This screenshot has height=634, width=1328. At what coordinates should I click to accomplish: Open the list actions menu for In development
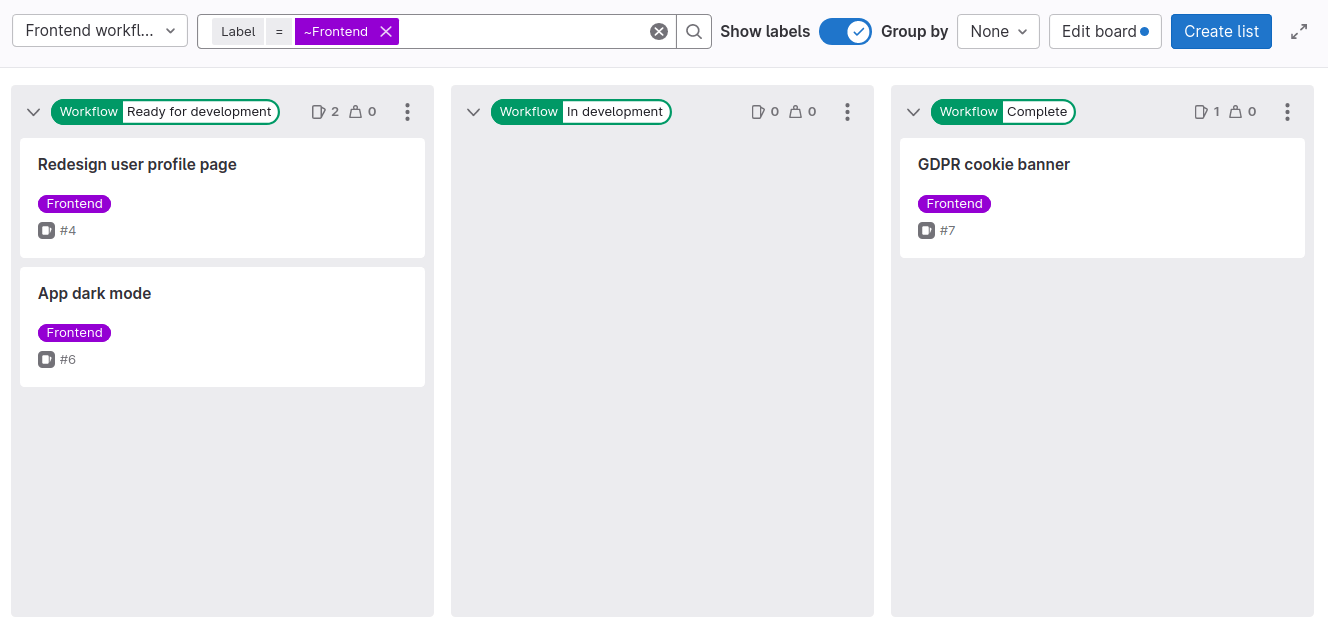[x=847, y=111]
